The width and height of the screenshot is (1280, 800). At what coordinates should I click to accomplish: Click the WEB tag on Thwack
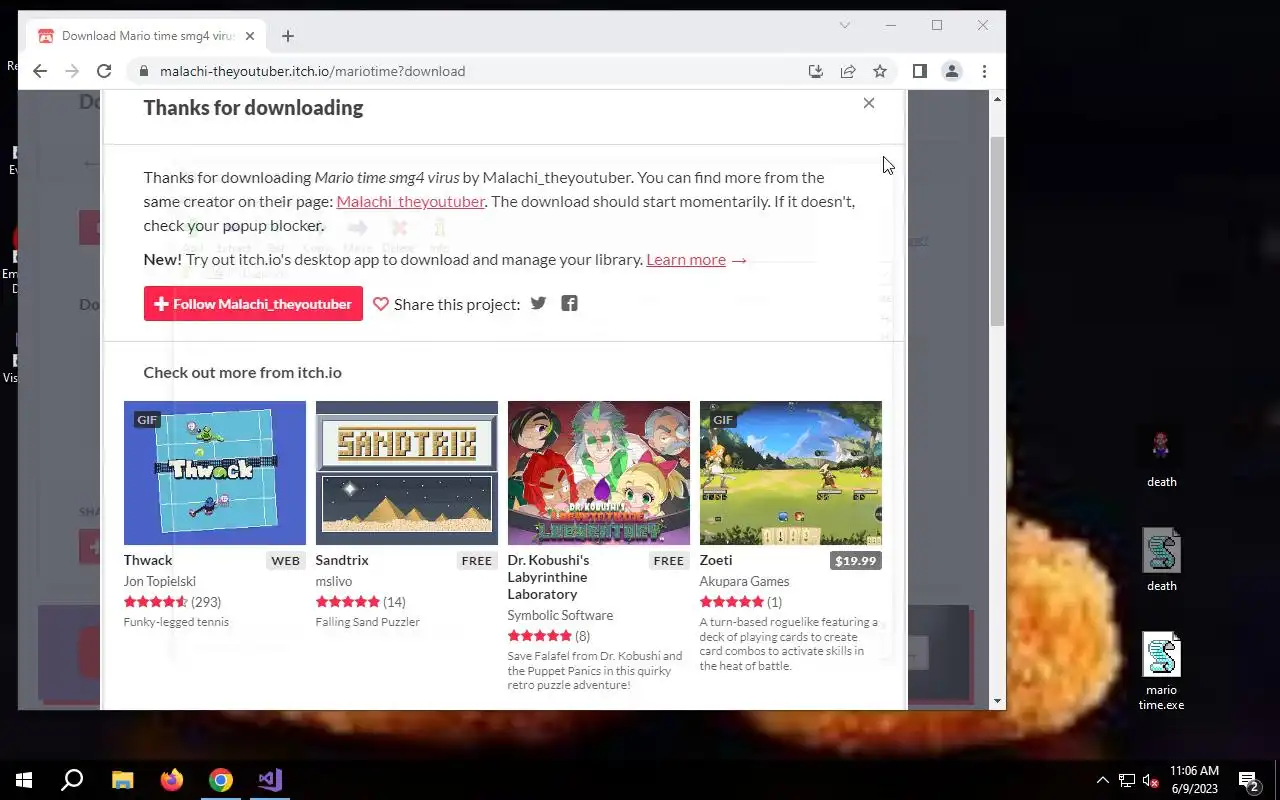285,560
